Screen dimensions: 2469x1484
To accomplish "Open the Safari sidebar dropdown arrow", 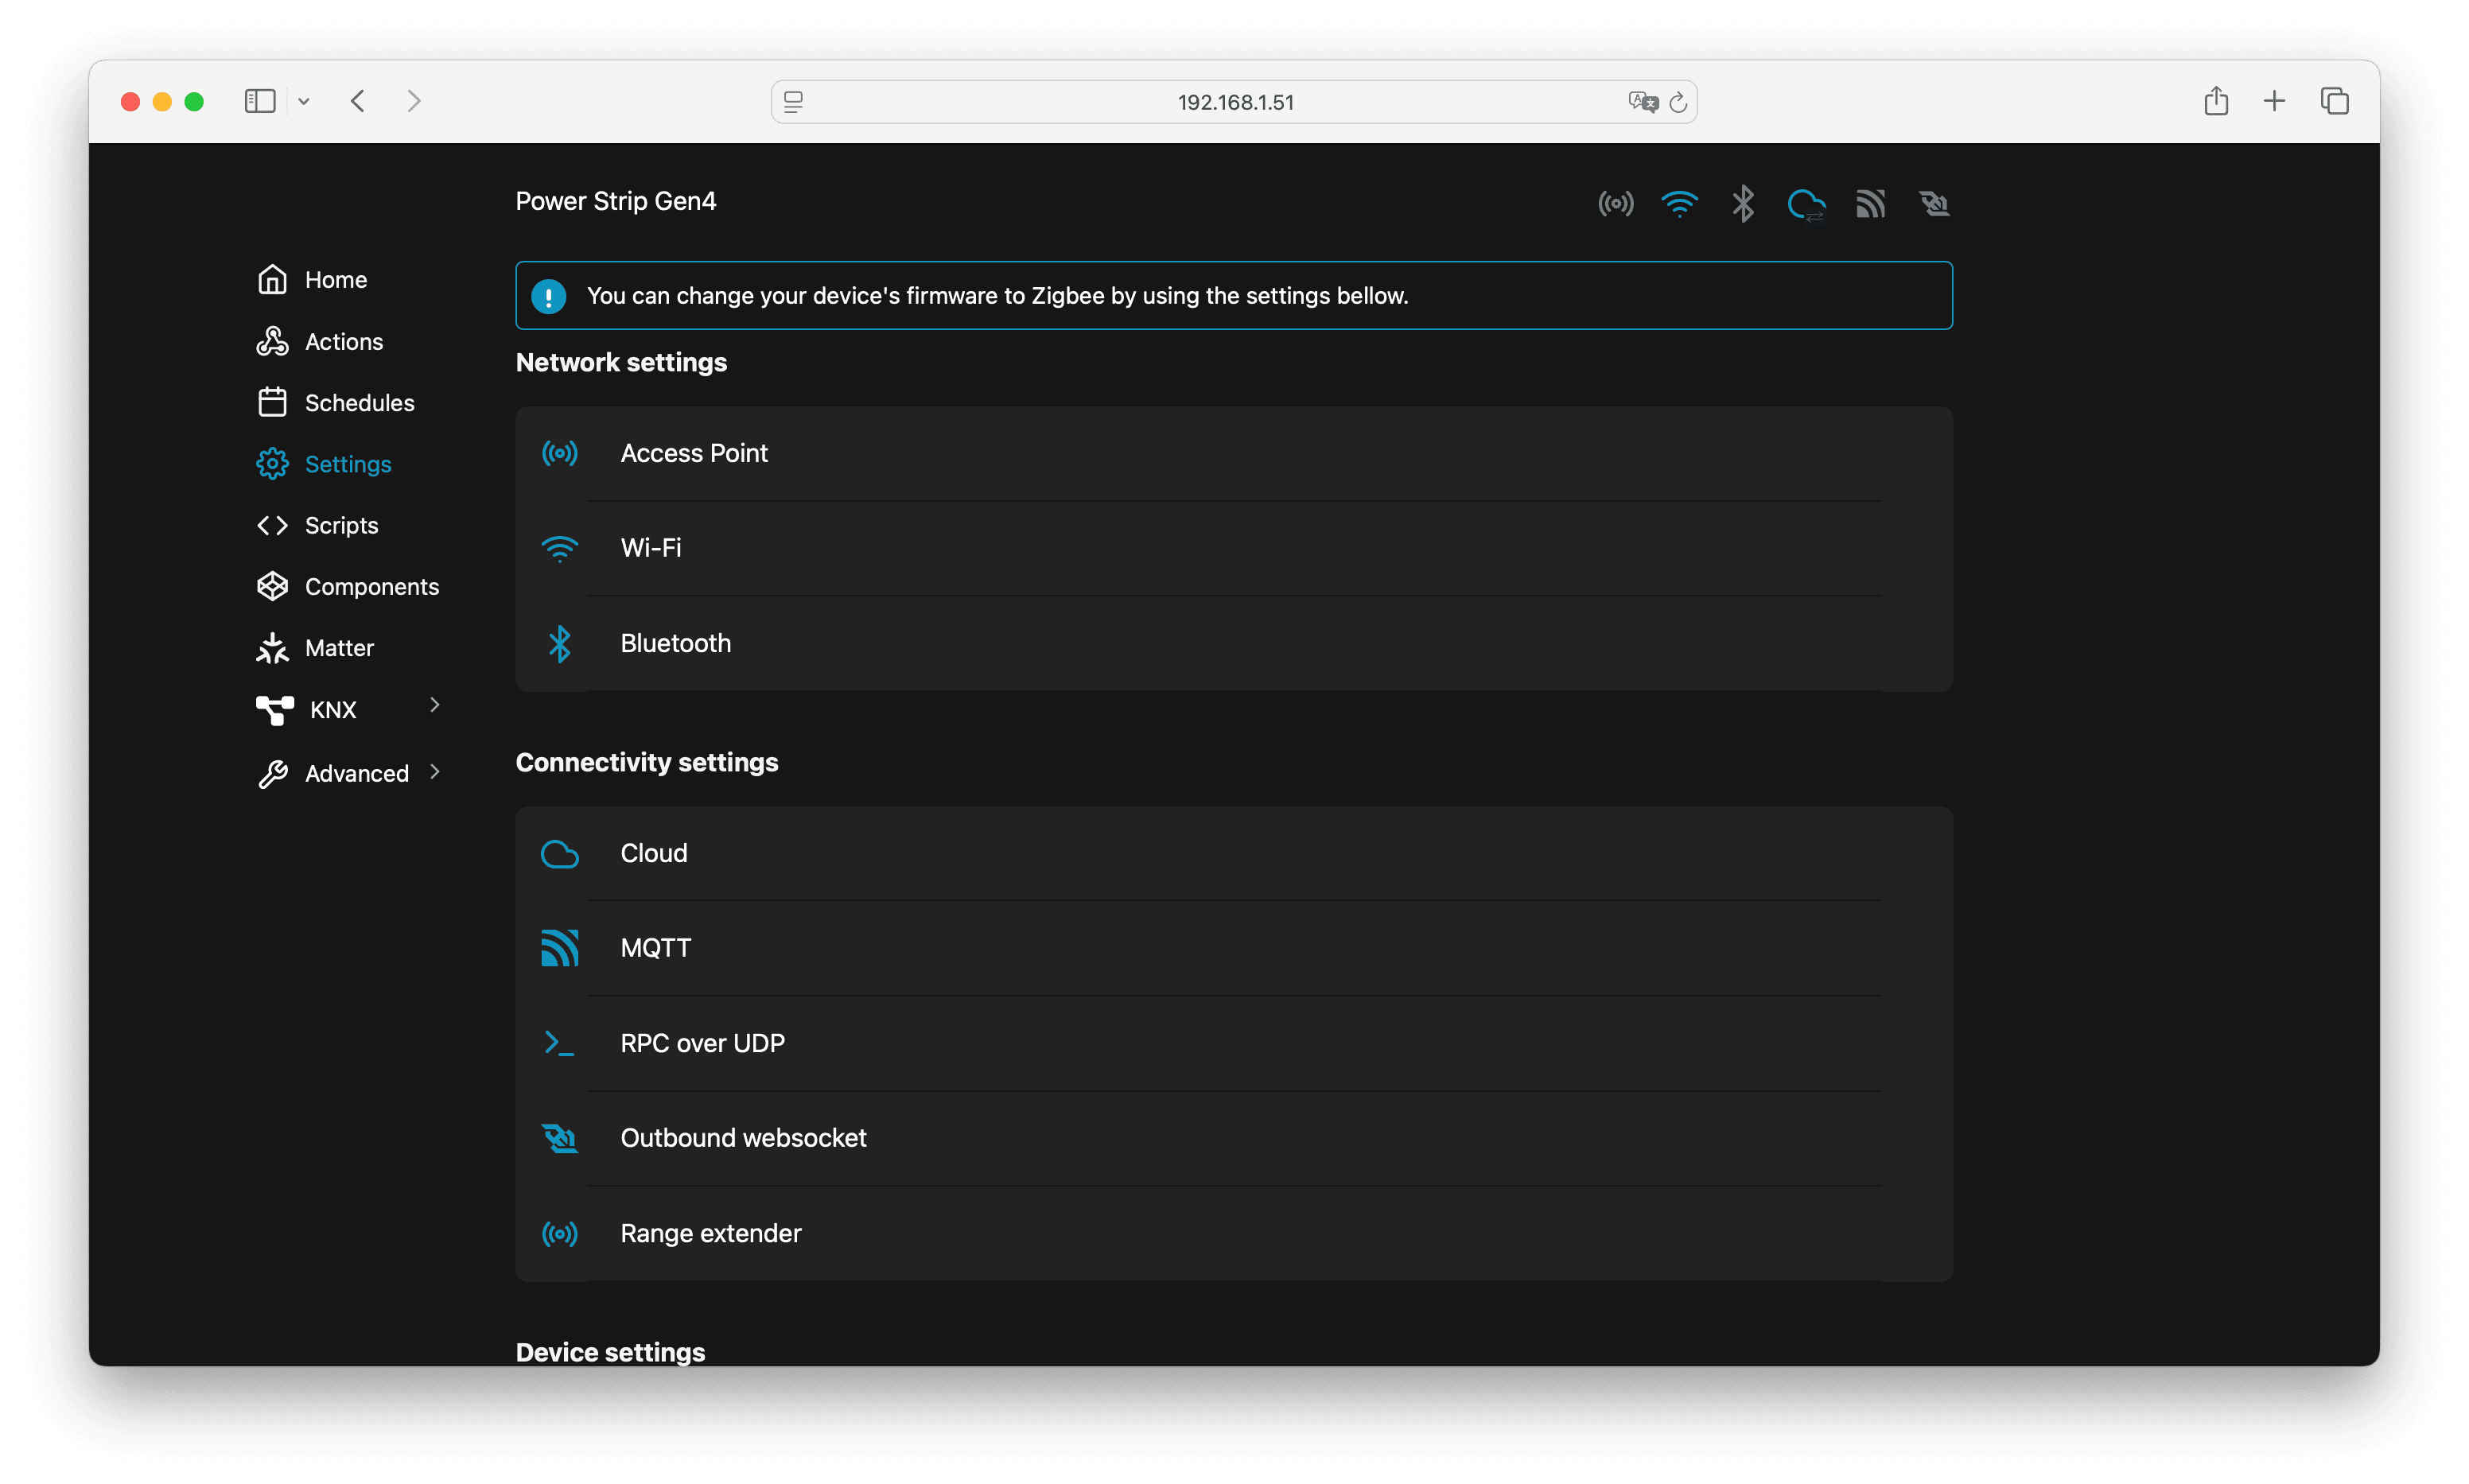I will click(304, 101).
